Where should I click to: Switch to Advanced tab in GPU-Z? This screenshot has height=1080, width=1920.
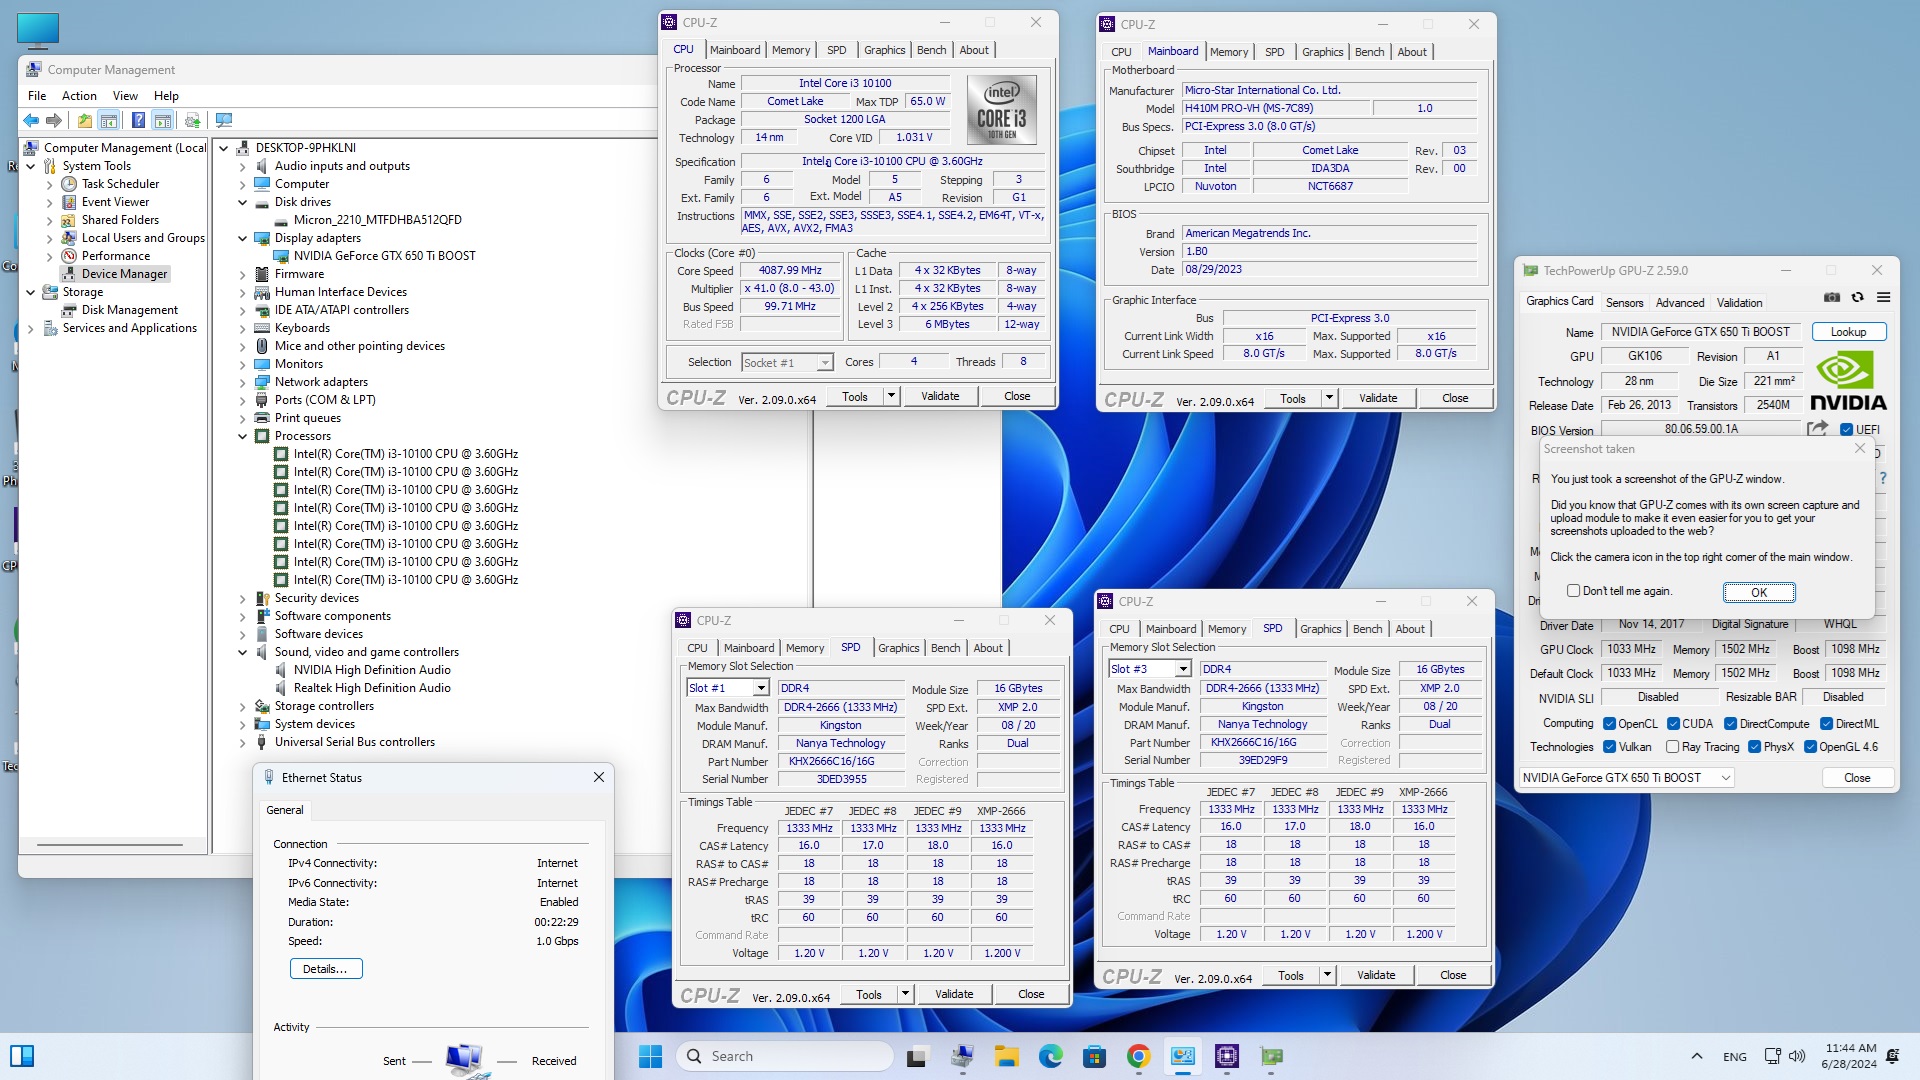(x=1680, y=303)
